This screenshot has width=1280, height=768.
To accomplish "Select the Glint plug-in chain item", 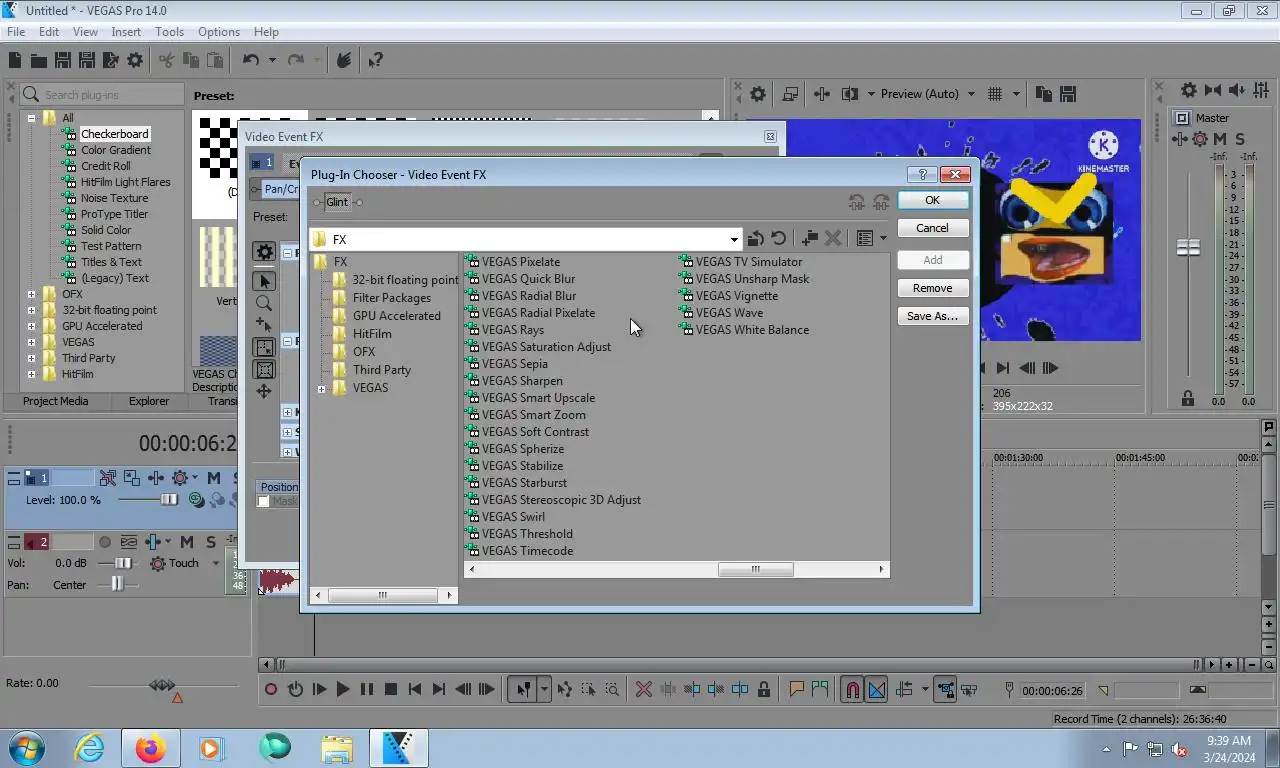I will pyautogui.click(x=337, y=202).
